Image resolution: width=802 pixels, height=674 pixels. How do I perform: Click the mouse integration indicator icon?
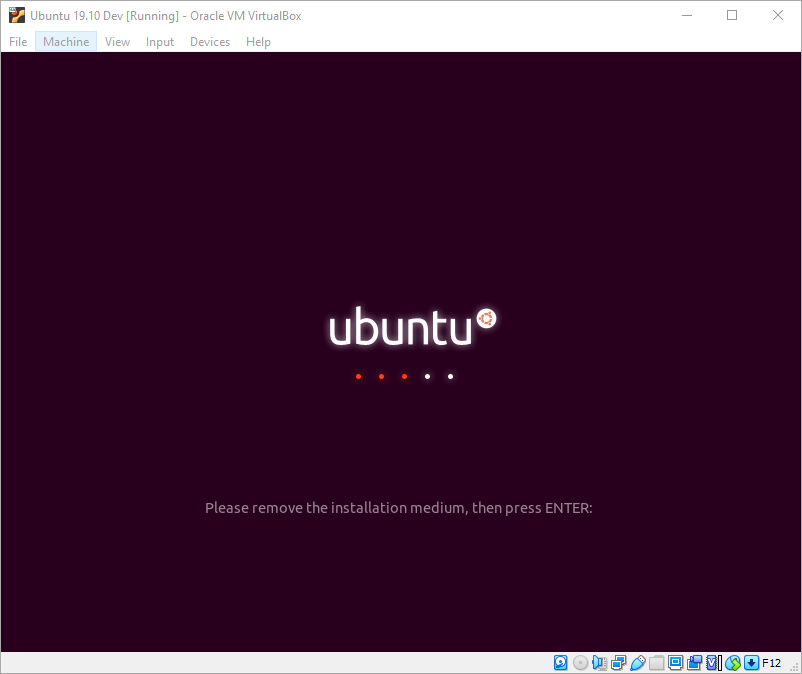[x=733, y=663]
